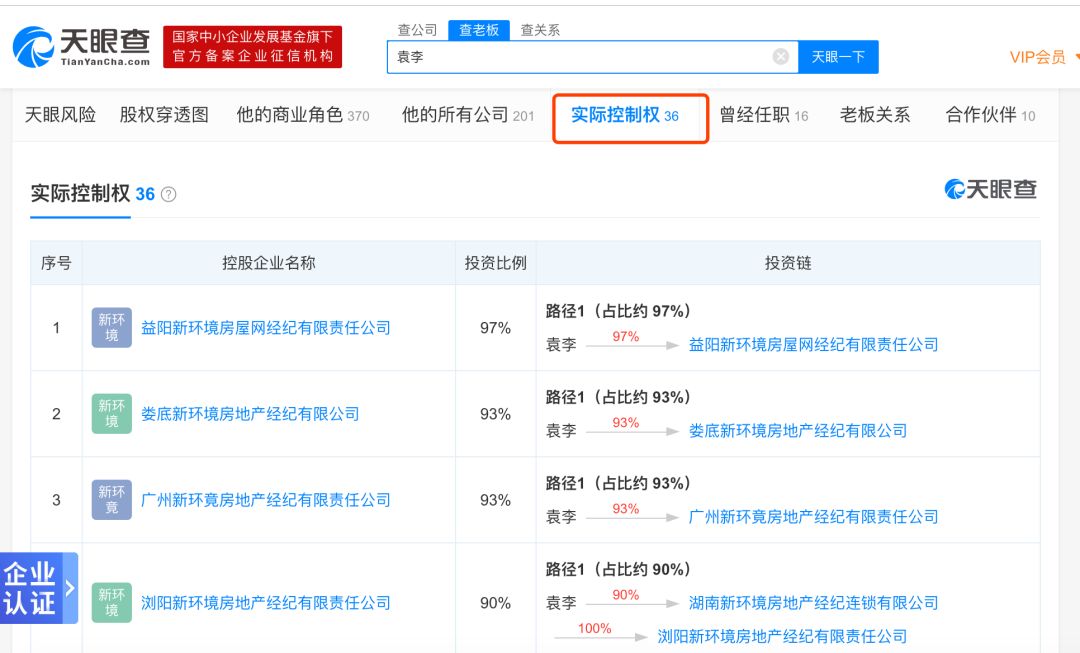
Task: Open 广州新环竟房地产经纪有限责任公司 in the company name column
Action: [x=266, y=500]
